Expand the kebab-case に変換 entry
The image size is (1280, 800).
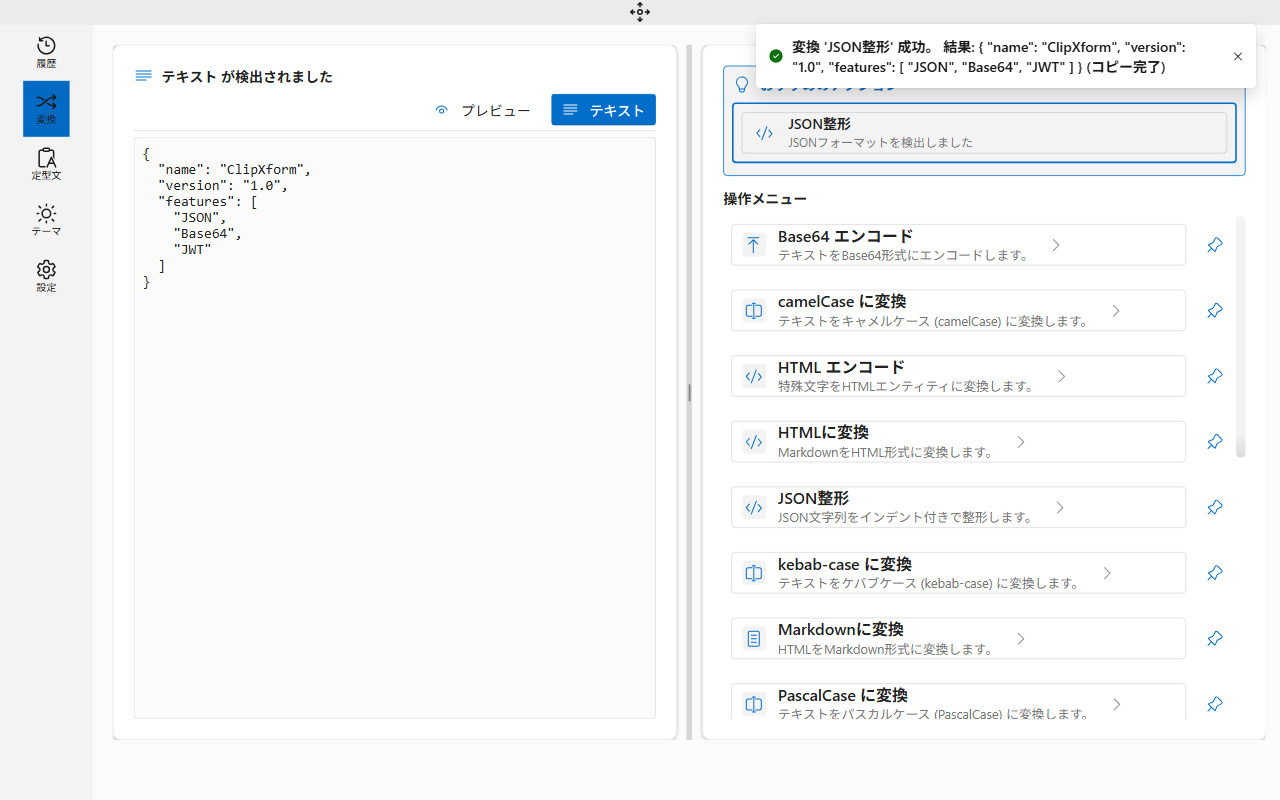[1106, 572]
